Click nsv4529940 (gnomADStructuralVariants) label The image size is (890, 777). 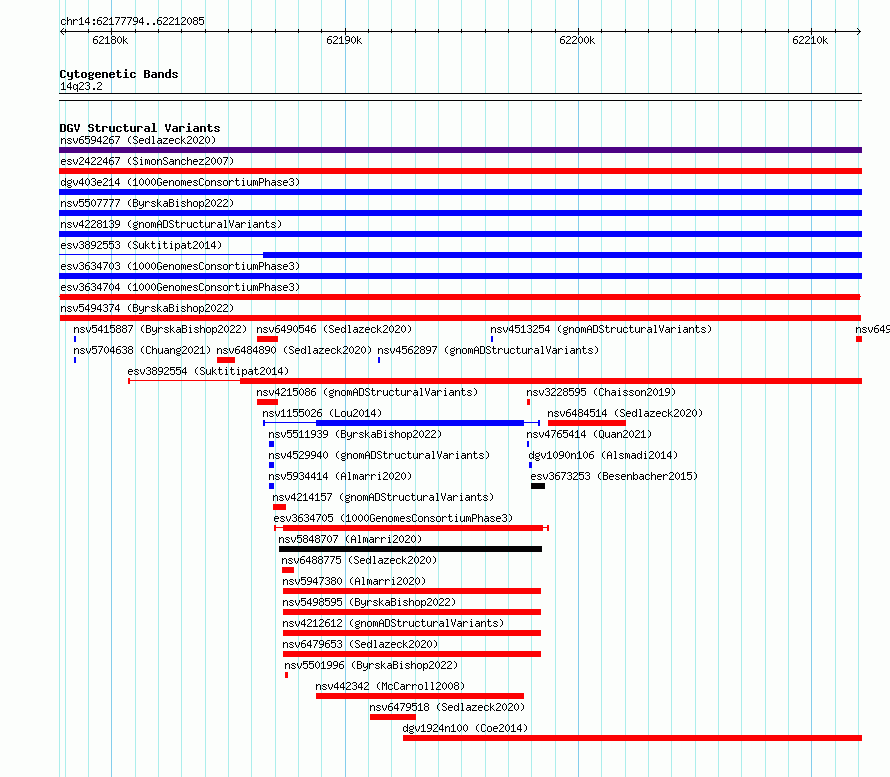click(x=379, y=455)
